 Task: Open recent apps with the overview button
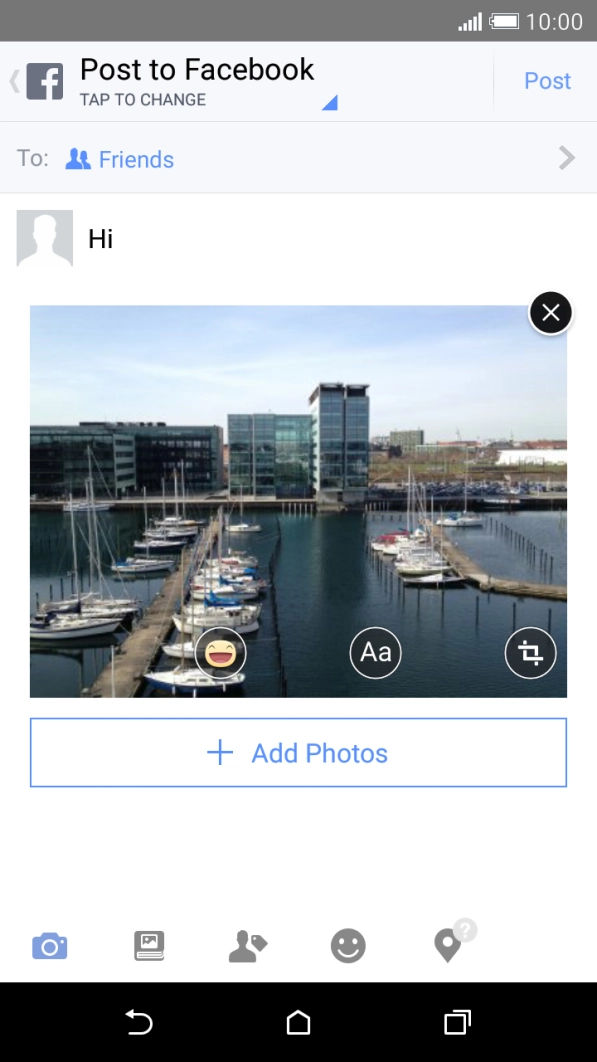[x=456, y=1022]
